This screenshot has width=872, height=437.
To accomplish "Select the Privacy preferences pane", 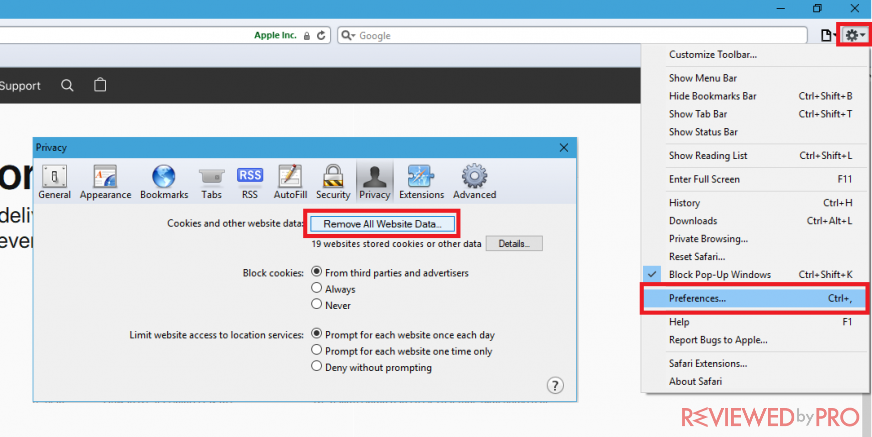I will point(374,182).
